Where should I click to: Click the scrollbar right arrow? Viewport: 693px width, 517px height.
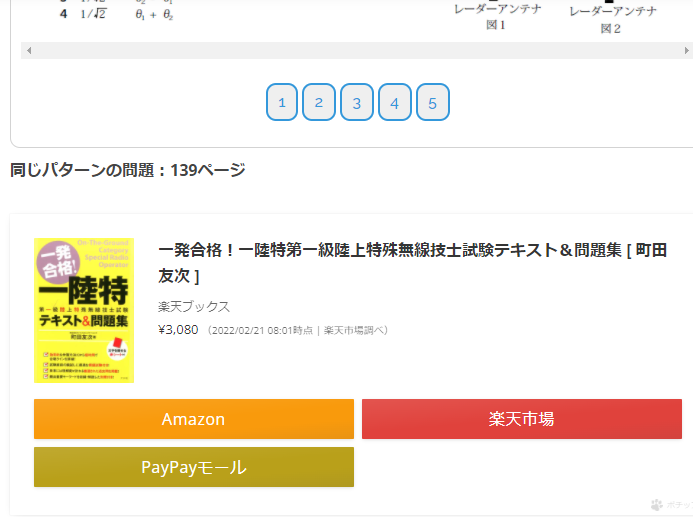coord(686,50)
